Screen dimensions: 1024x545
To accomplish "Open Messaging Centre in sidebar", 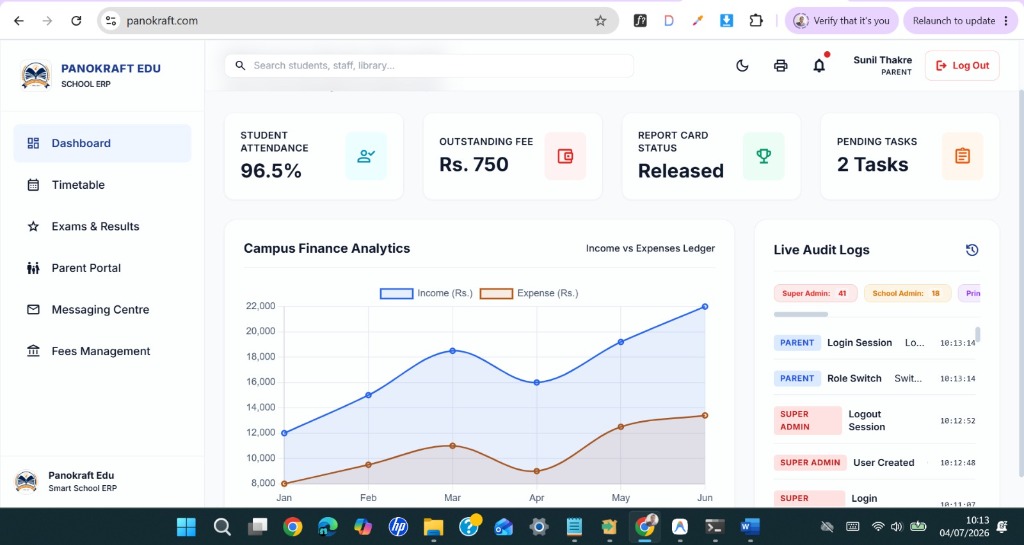I will (x=103, y=309).
